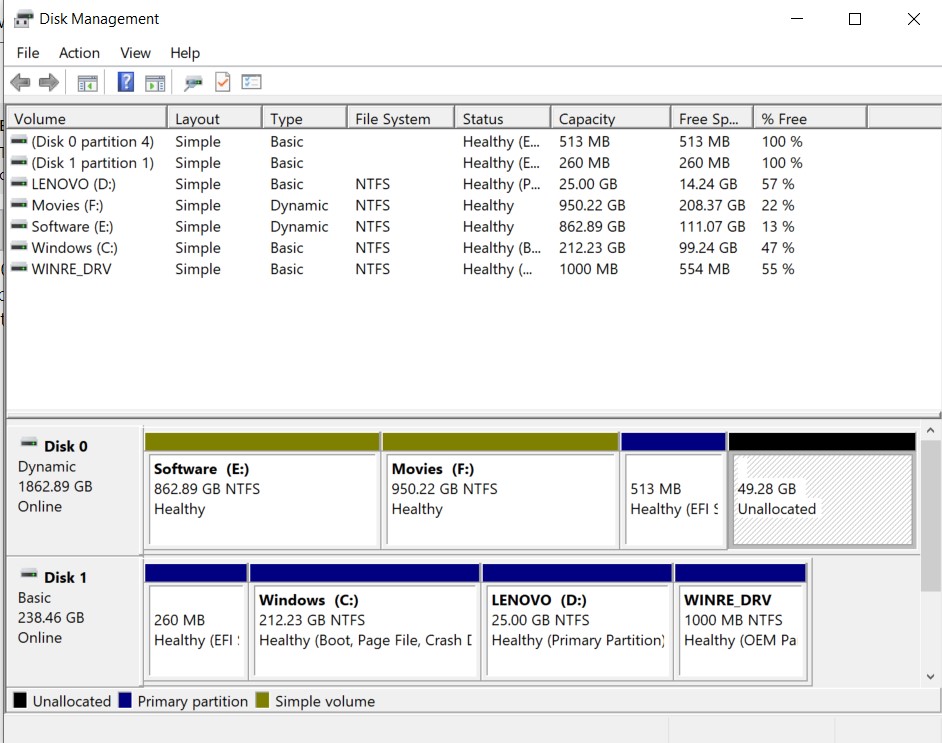Select the Movies (F:) row in volume list
Image resolution: width=942 pixels, height=743 pixels.
[69, 206]
